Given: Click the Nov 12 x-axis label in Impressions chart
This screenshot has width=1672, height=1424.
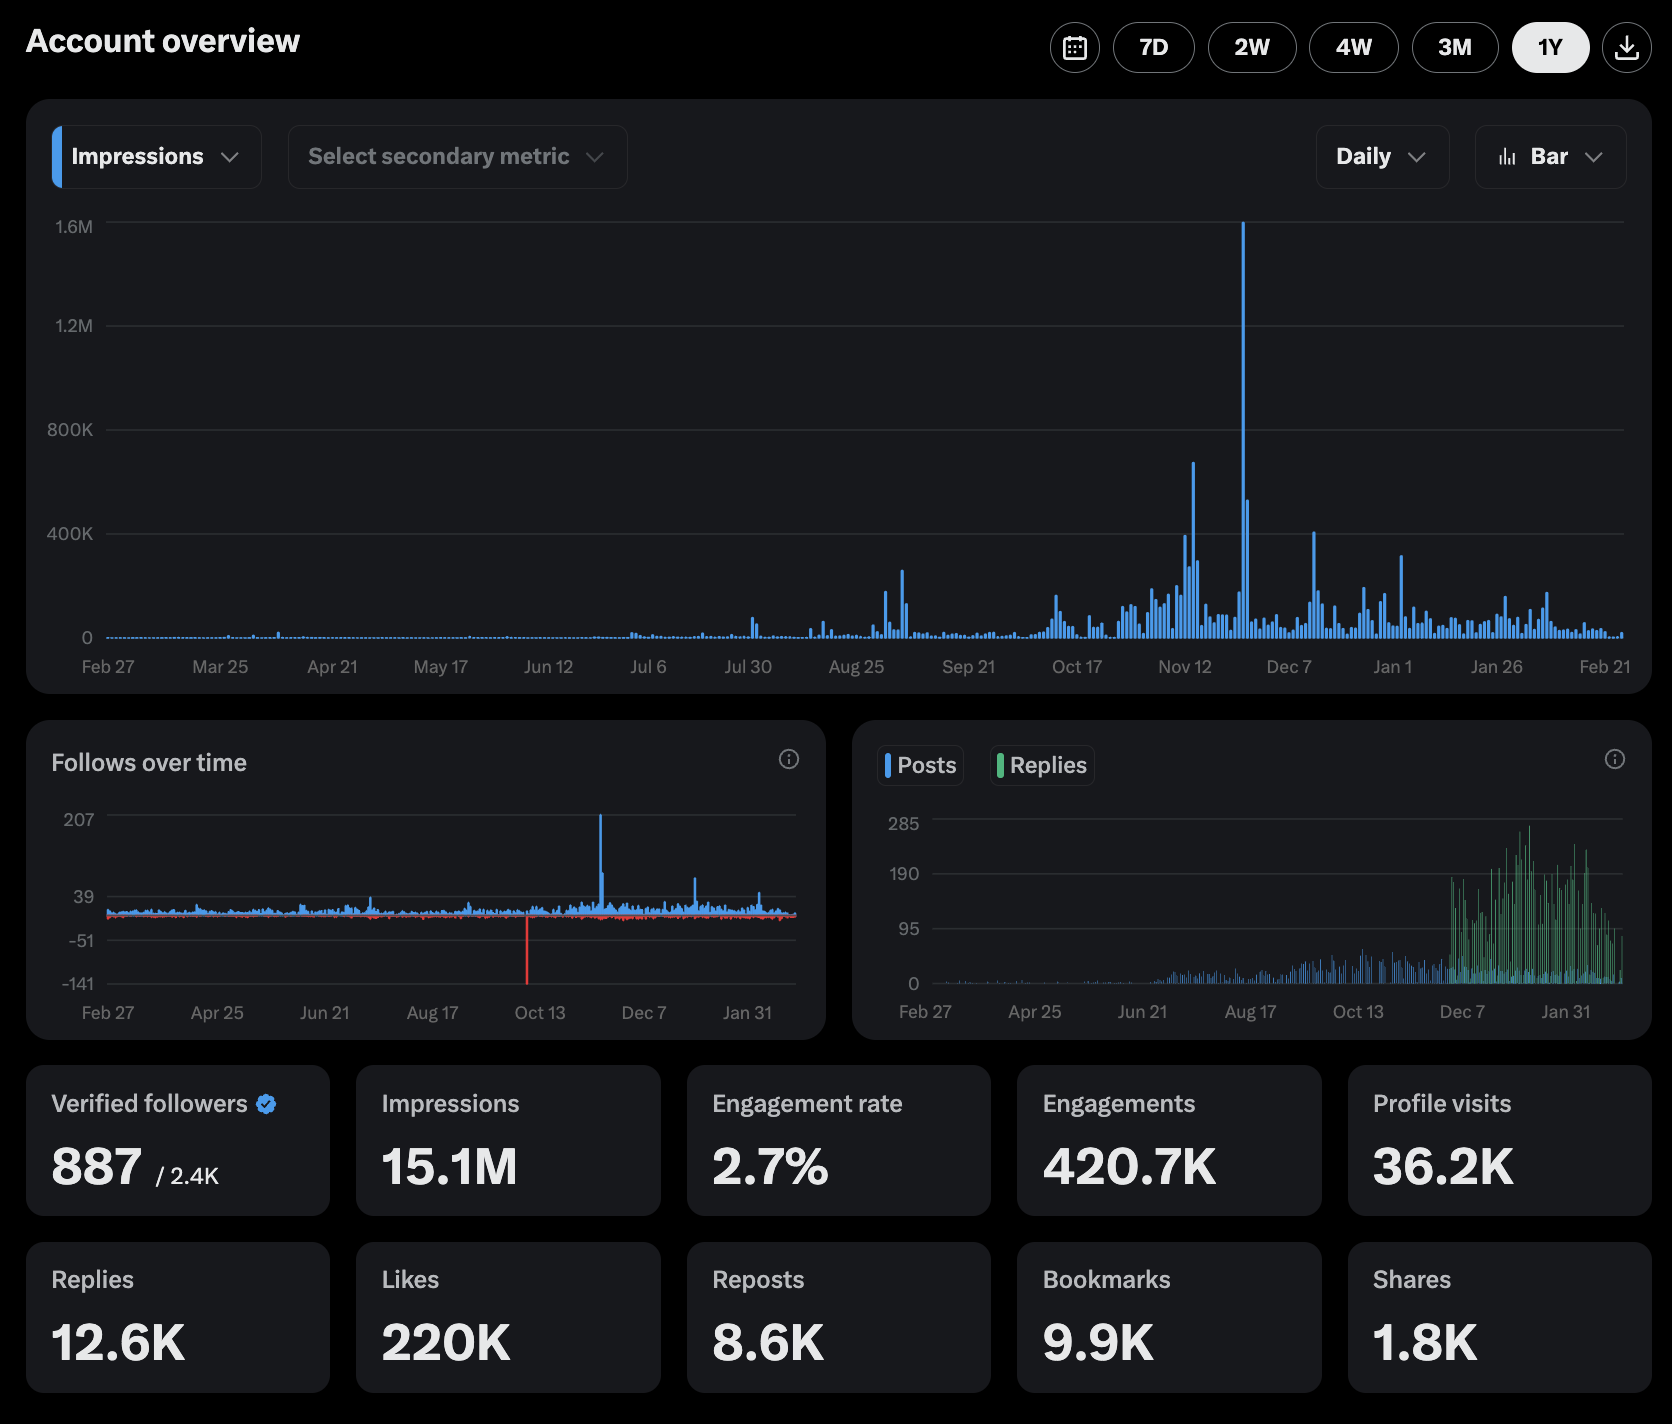Looking at the screenshot, I should tap(1185, 667).
